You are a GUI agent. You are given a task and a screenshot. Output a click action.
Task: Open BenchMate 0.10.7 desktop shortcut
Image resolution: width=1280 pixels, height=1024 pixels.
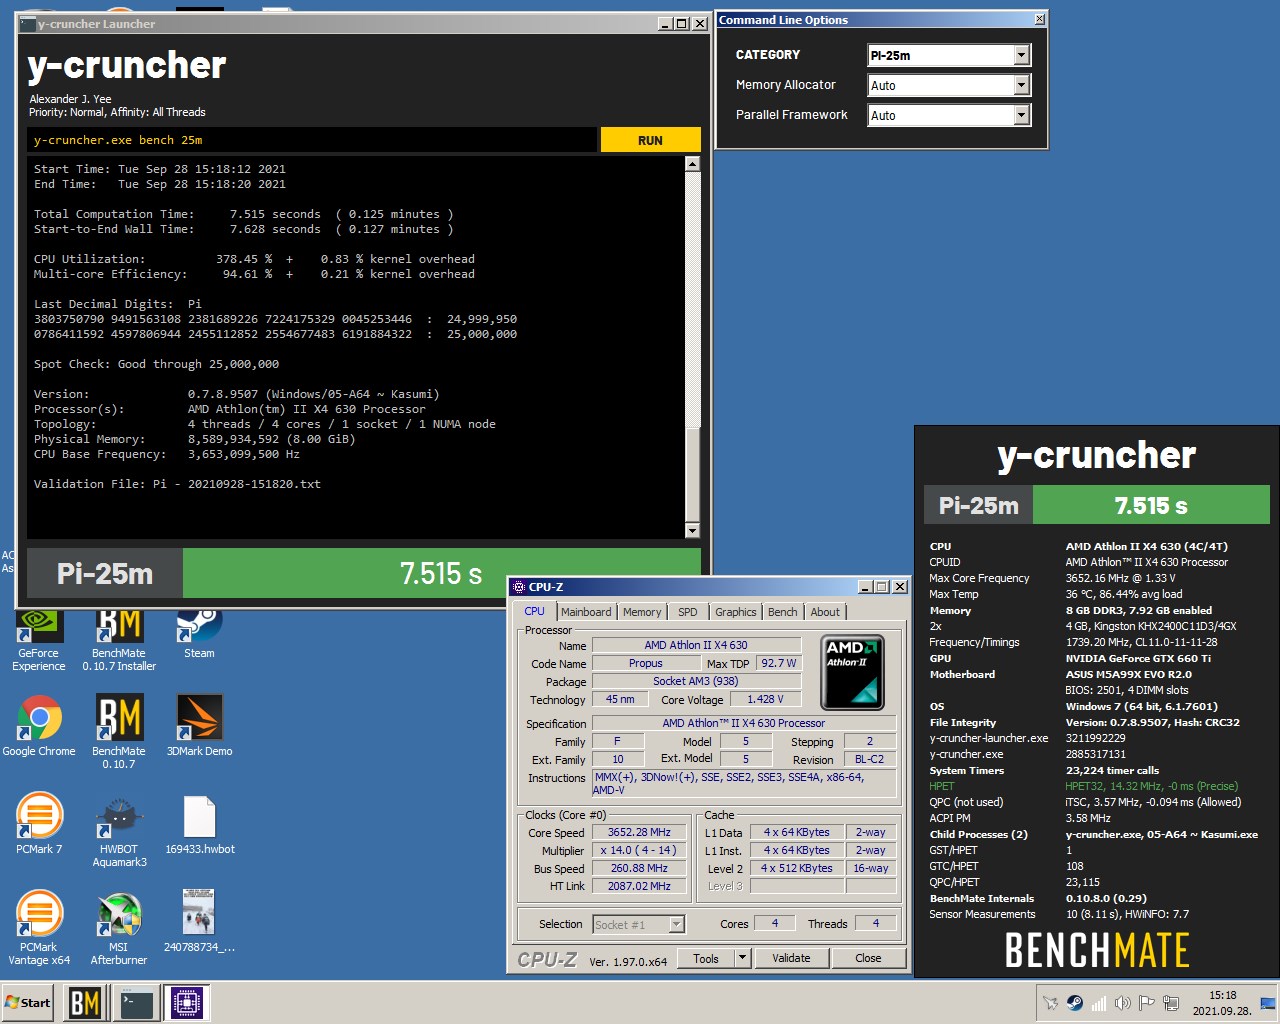click(119, 732)
